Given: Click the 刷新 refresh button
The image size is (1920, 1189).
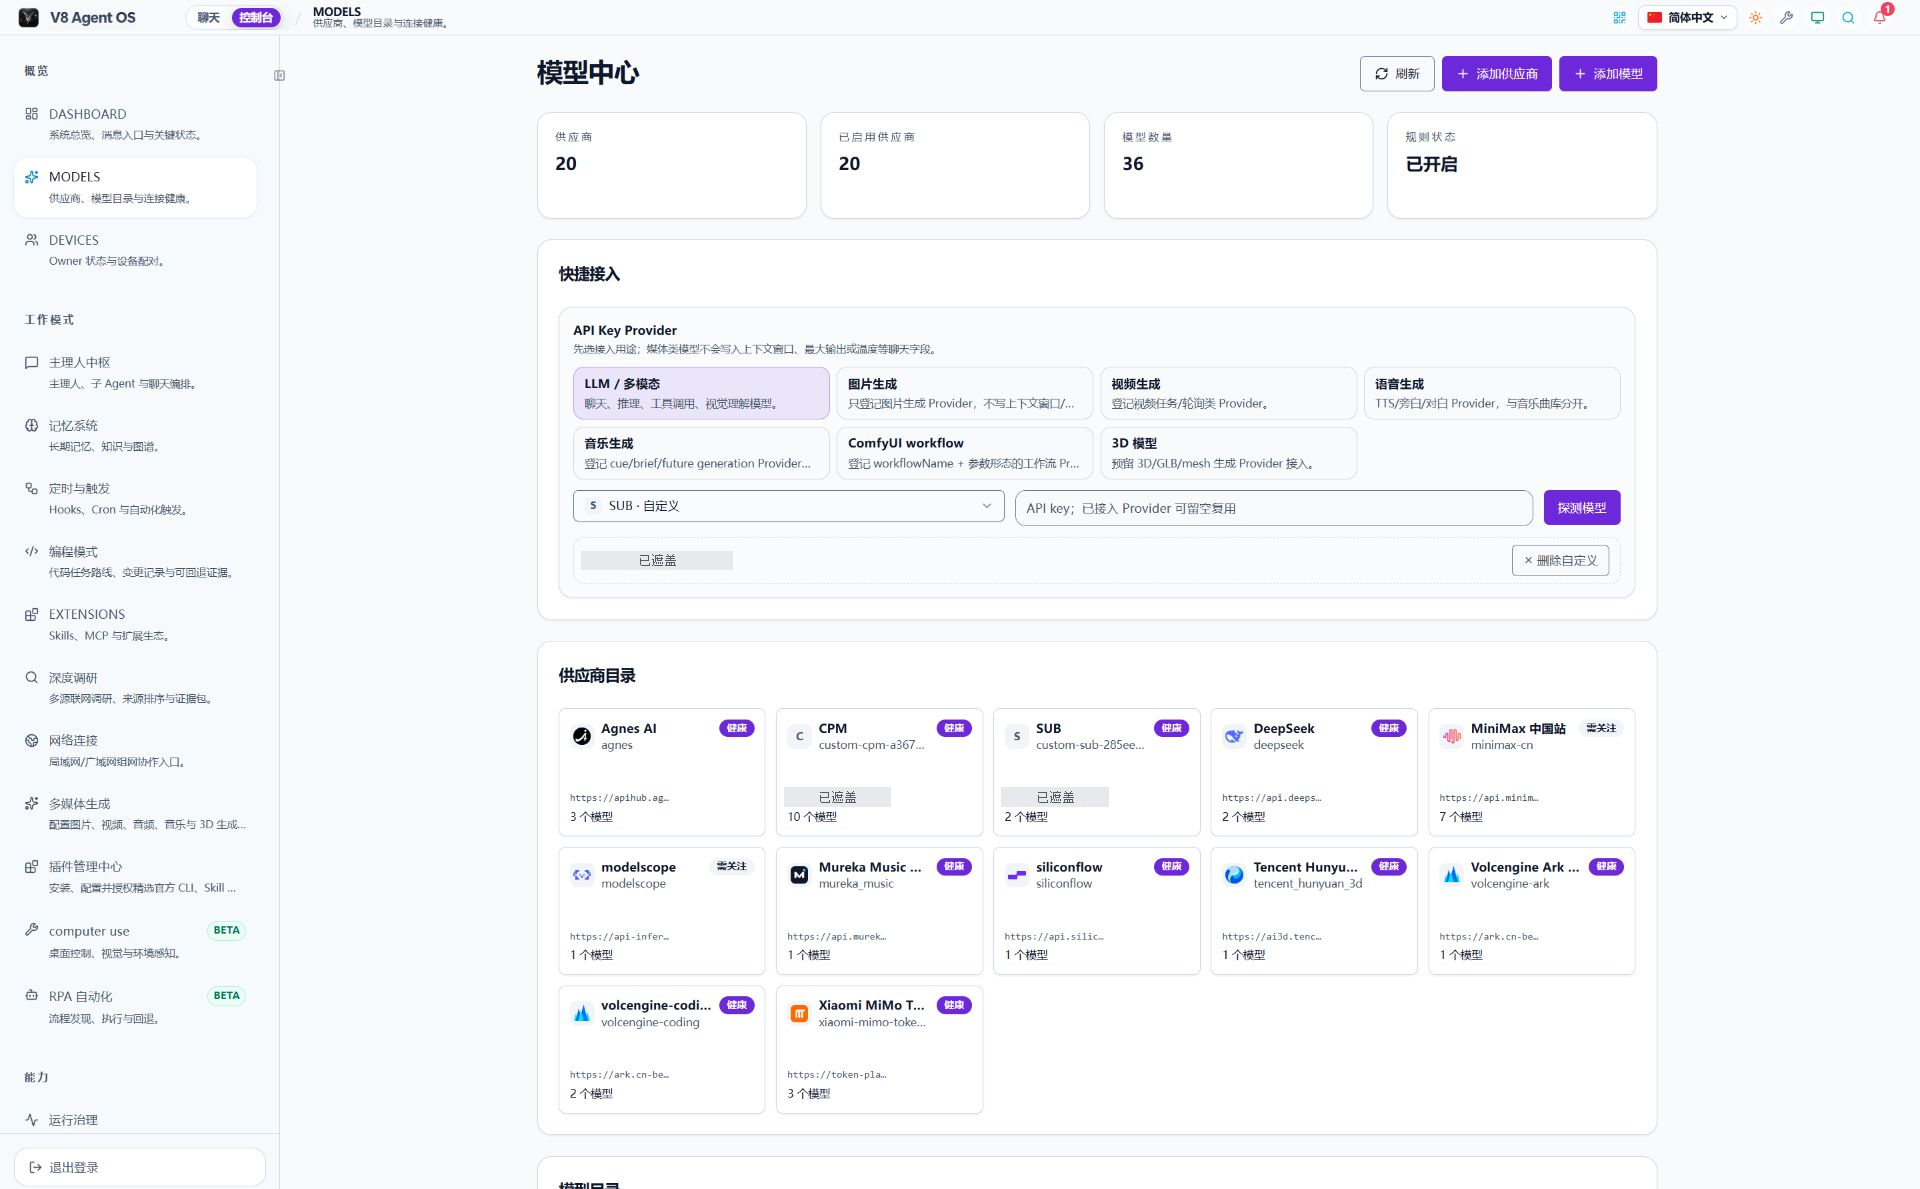Looking at the screenshot, I should (1397, 74).
